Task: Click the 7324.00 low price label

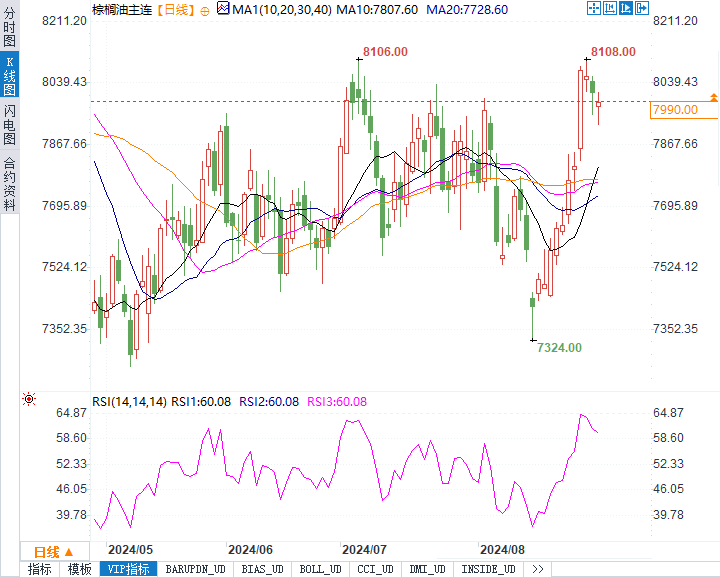Action: (559, 347)
